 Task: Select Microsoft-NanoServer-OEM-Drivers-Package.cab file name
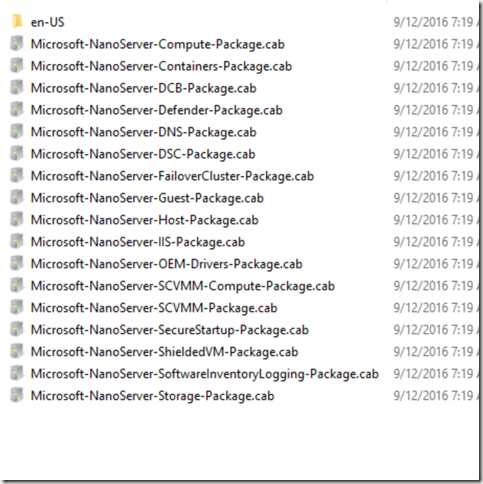tap(167, 264)
